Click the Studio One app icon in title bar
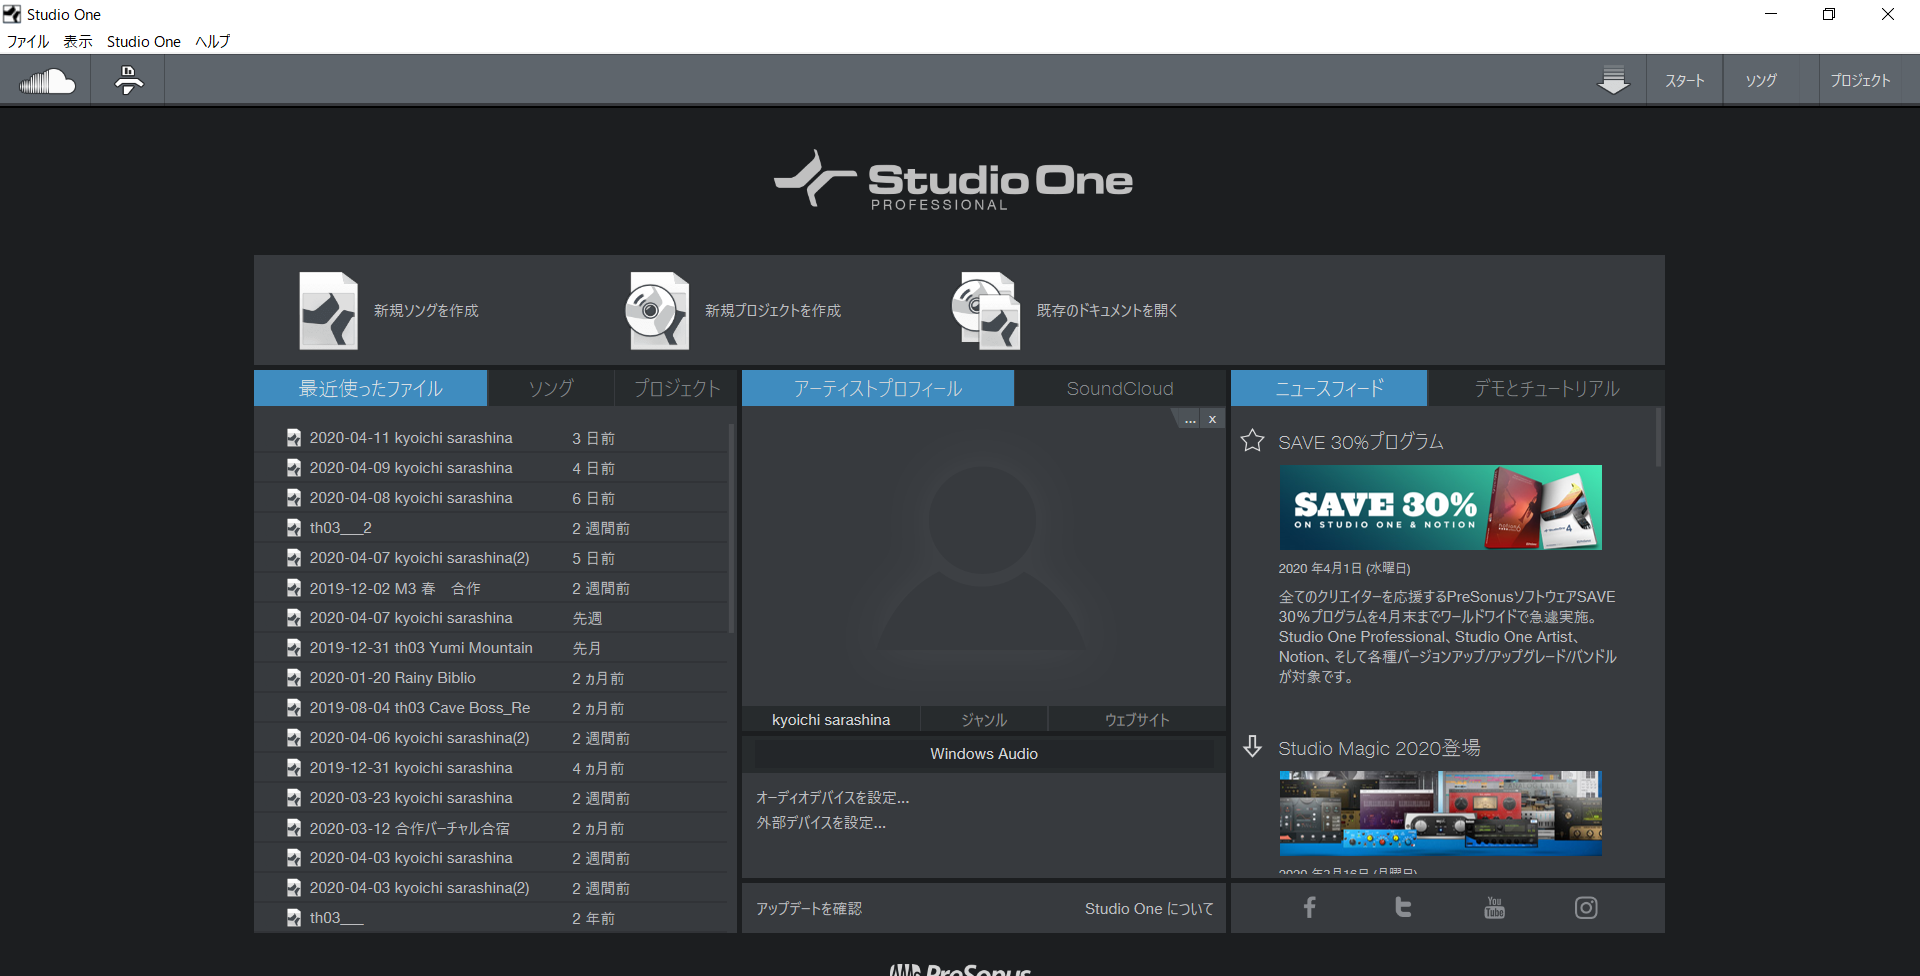 (12, 14)
